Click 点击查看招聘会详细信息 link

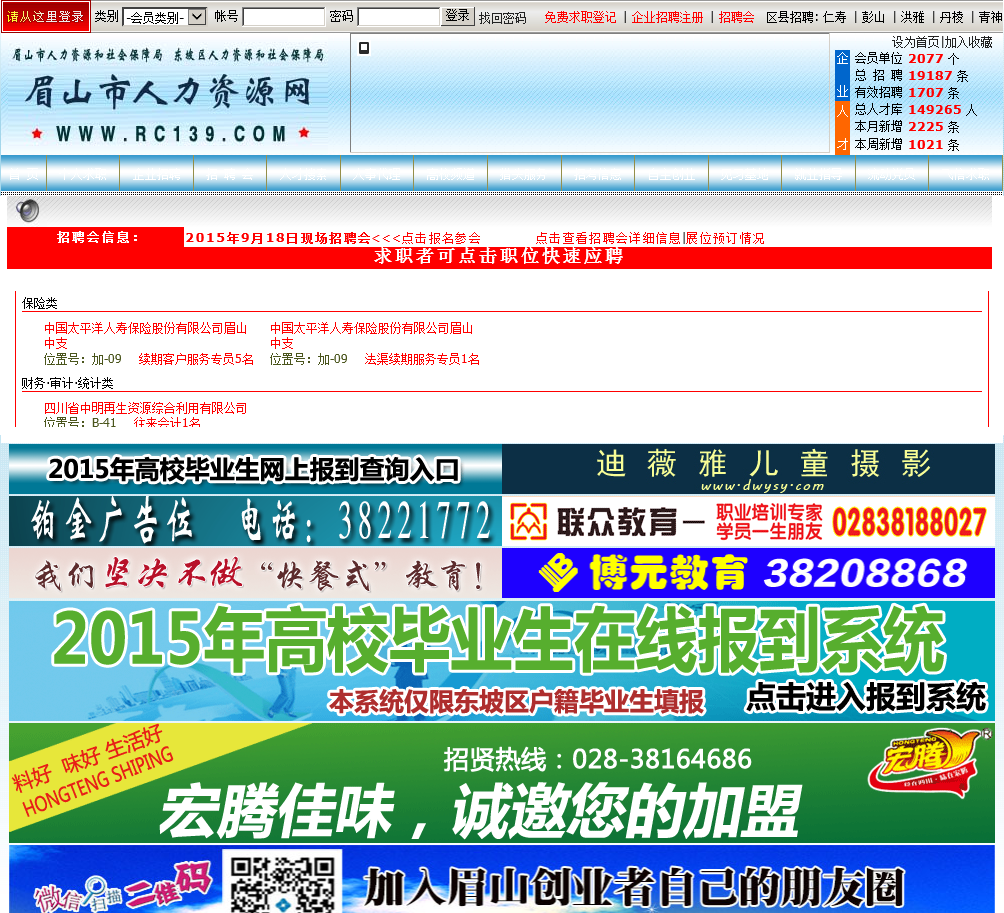[x=608, y=238]
